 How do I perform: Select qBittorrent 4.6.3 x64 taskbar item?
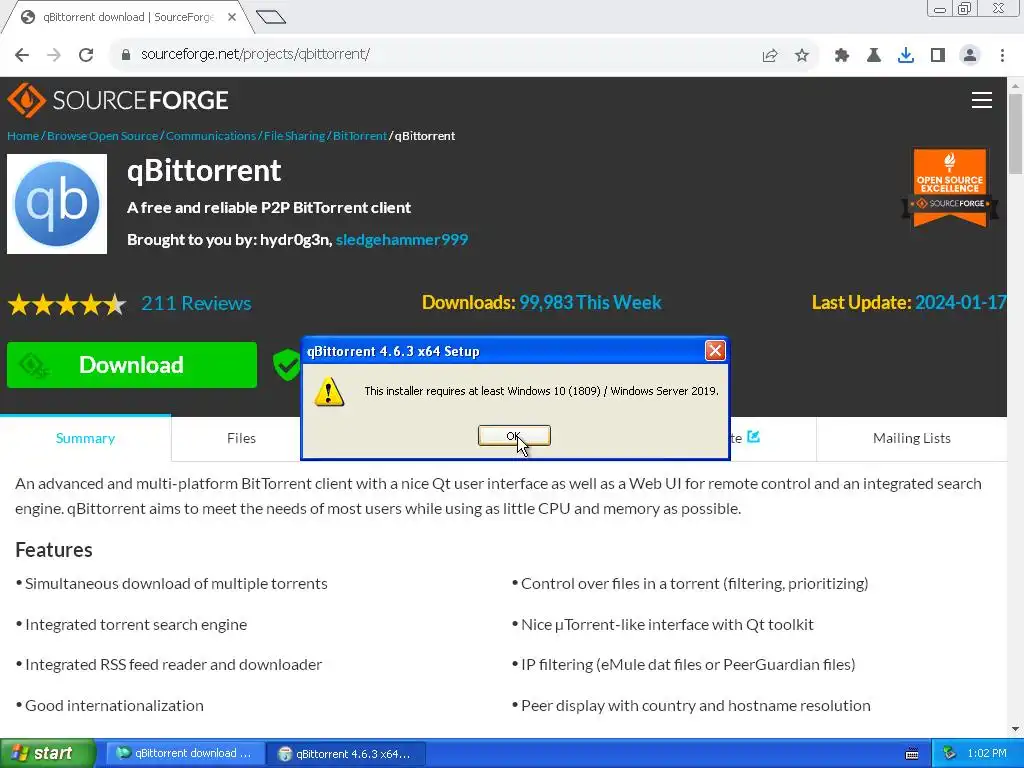coord(345,753)
